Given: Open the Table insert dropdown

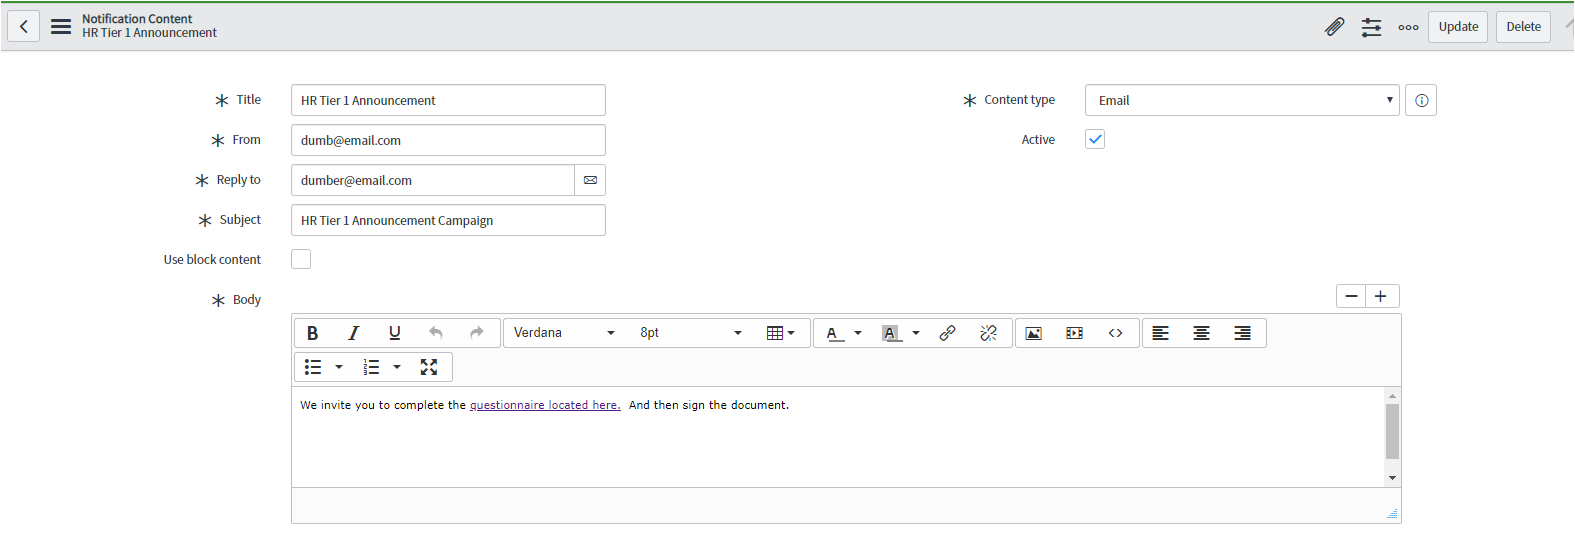Looking at the screenshot, I should point(780,333).
